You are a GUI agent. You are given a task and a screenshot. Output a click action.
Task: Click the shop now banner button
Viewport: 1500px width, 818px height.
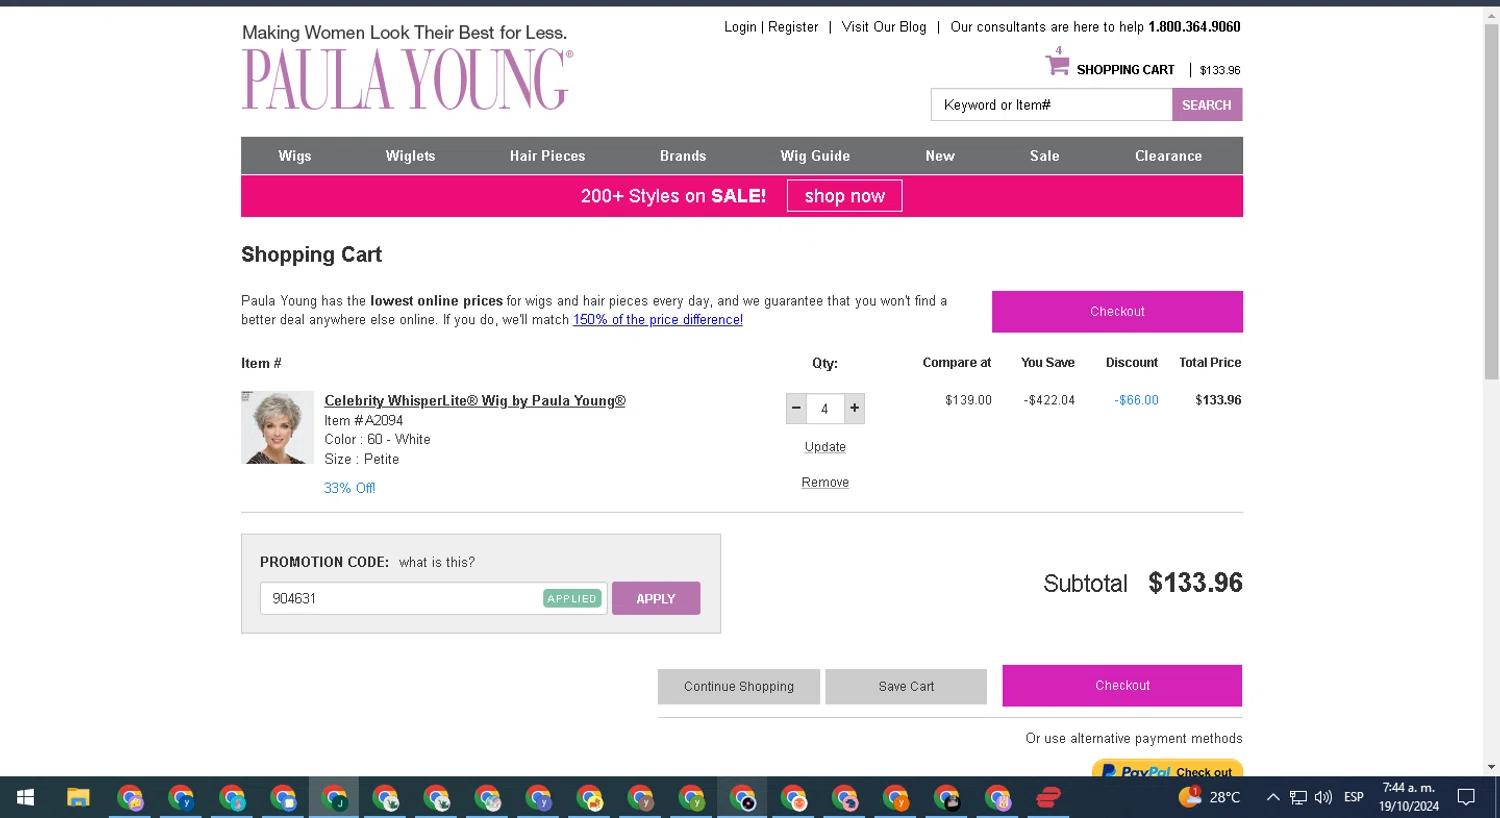[844, 196]
